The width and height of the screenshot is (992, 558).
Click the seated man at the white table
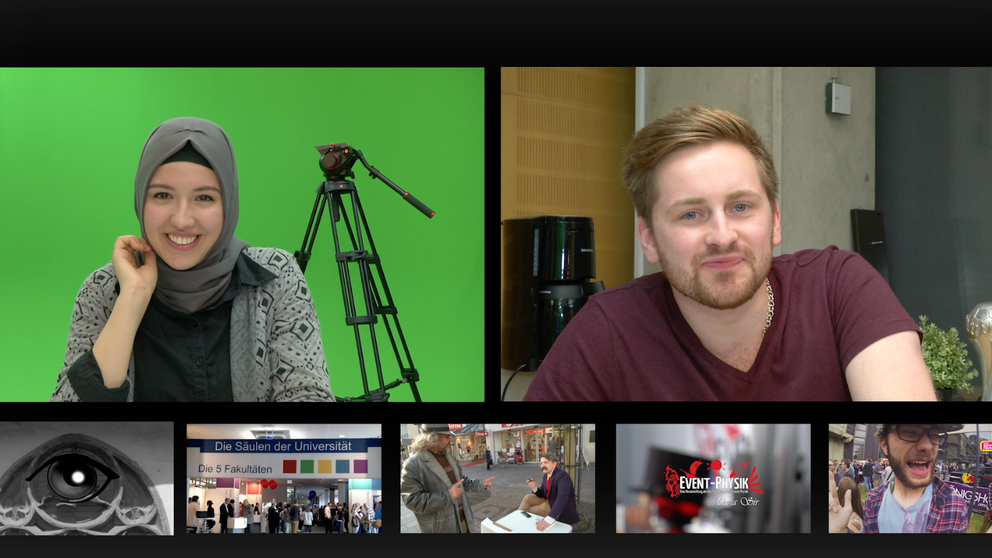point(553,492)
